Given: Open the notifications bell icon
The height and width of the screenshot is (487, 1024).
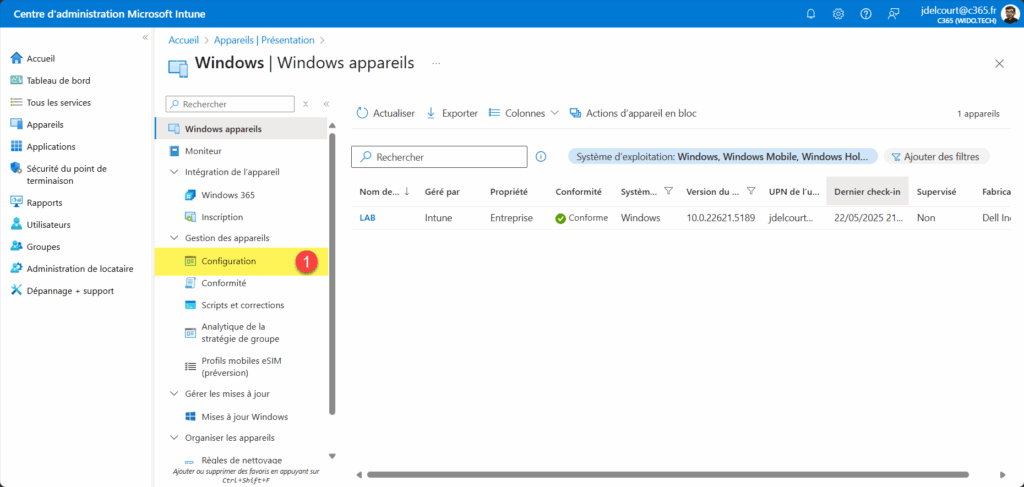Looking at the screenshot, I should pyautogui.click(x=811, y=13).
